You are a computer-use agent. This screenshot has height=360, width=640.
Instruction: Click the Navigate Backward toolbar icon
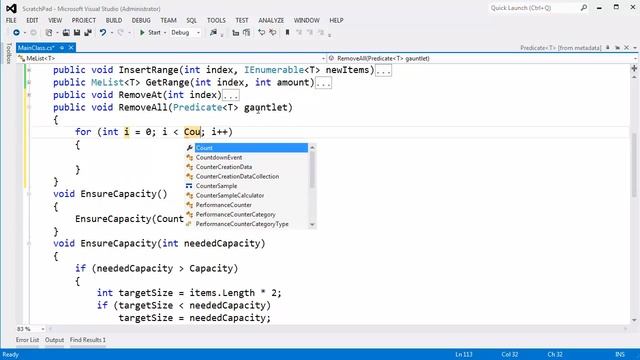[16, 33]
